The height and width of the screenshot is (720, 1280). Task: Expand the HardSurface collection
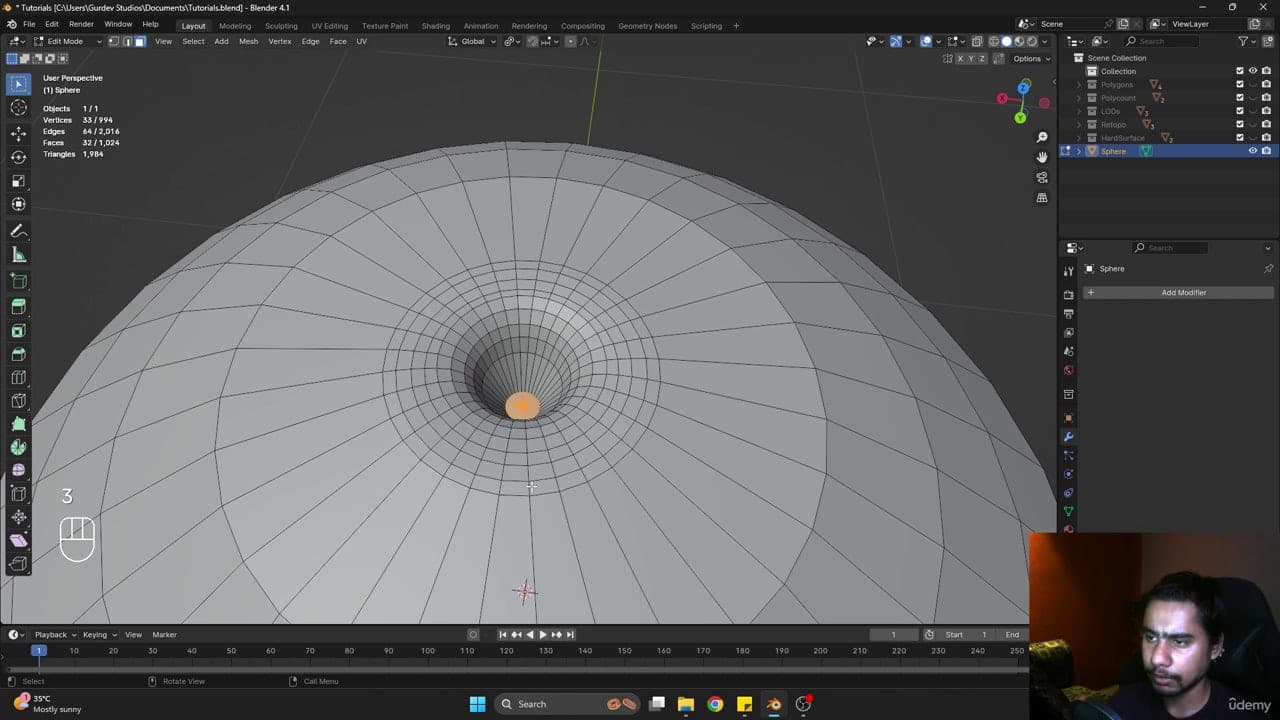coord(1079,138)
